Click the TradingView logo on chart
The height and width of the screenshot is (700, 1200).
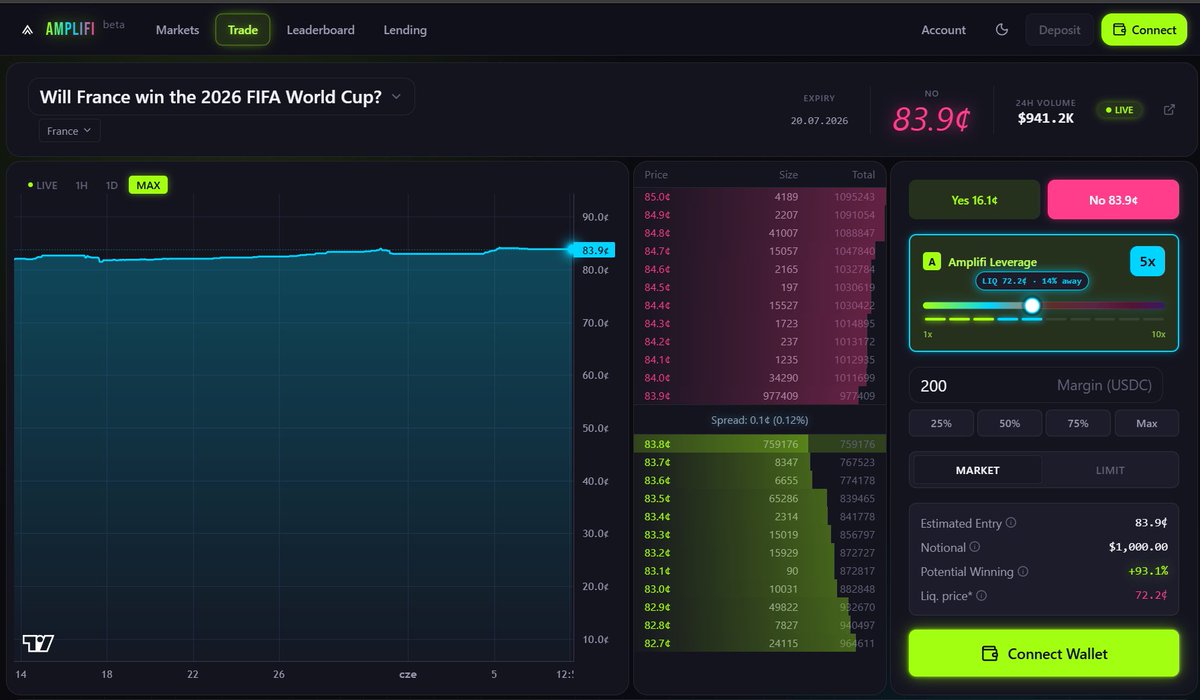38,643
